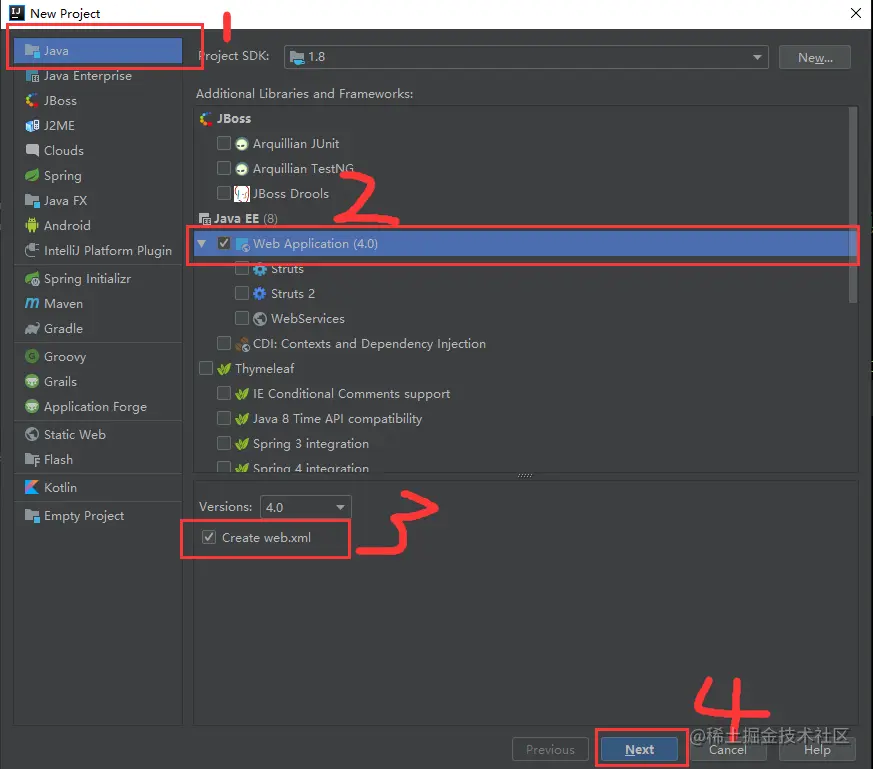Click the Kotlin icon

32,487
